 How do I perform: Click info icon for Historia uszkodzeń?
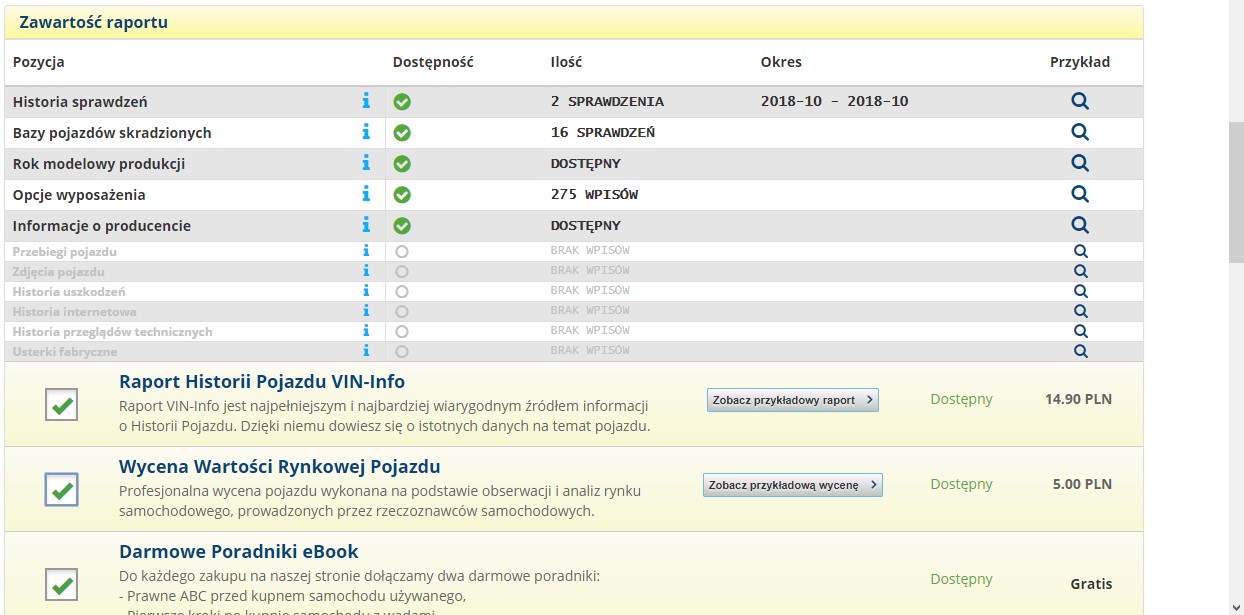click(366, 291)
